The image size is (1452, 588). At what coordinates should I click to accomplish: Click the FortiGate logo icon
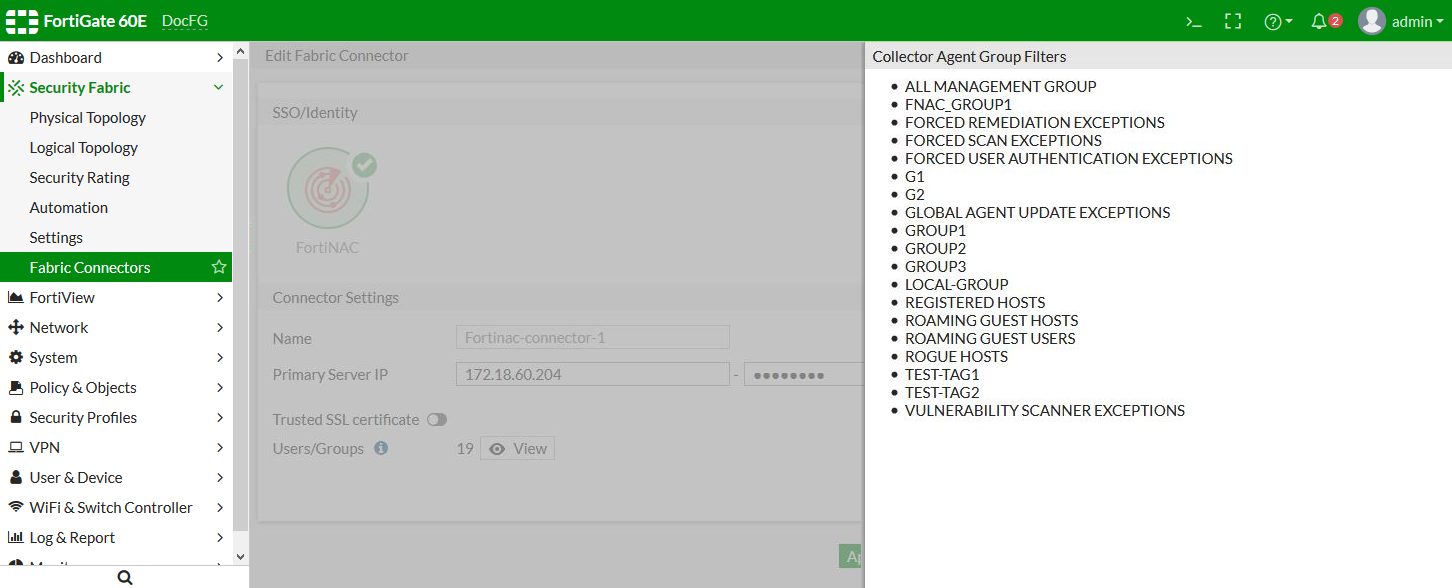click(21, 21)
